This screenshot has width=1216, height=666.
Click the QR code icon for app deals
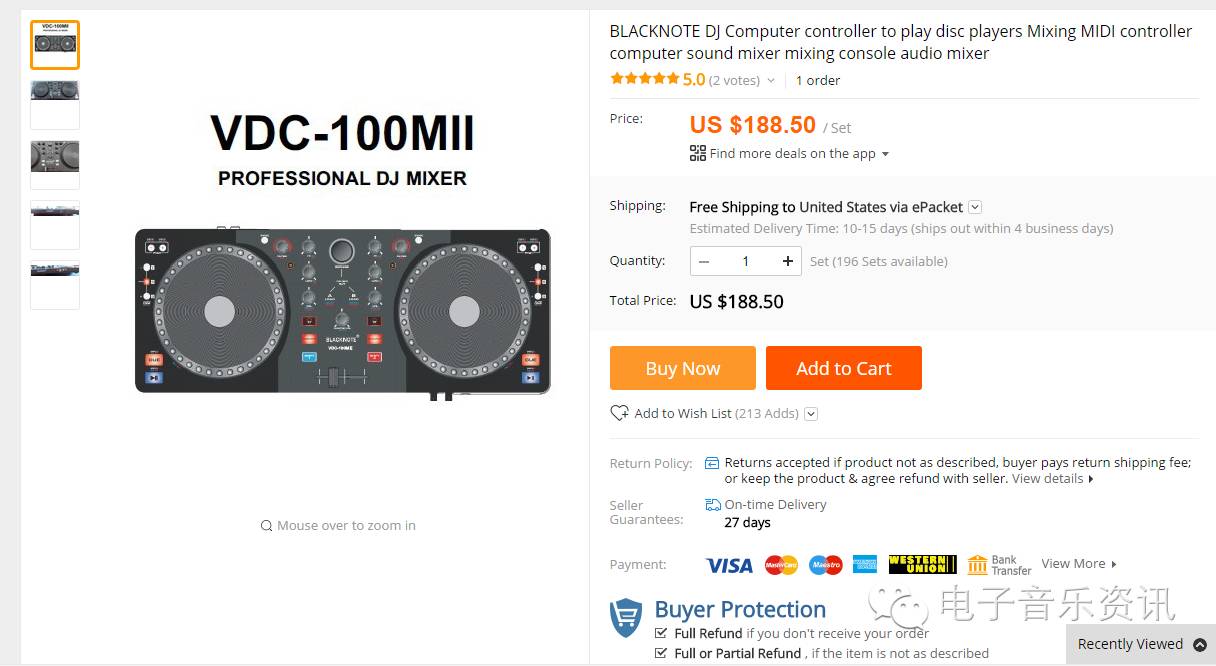point(698,153)
